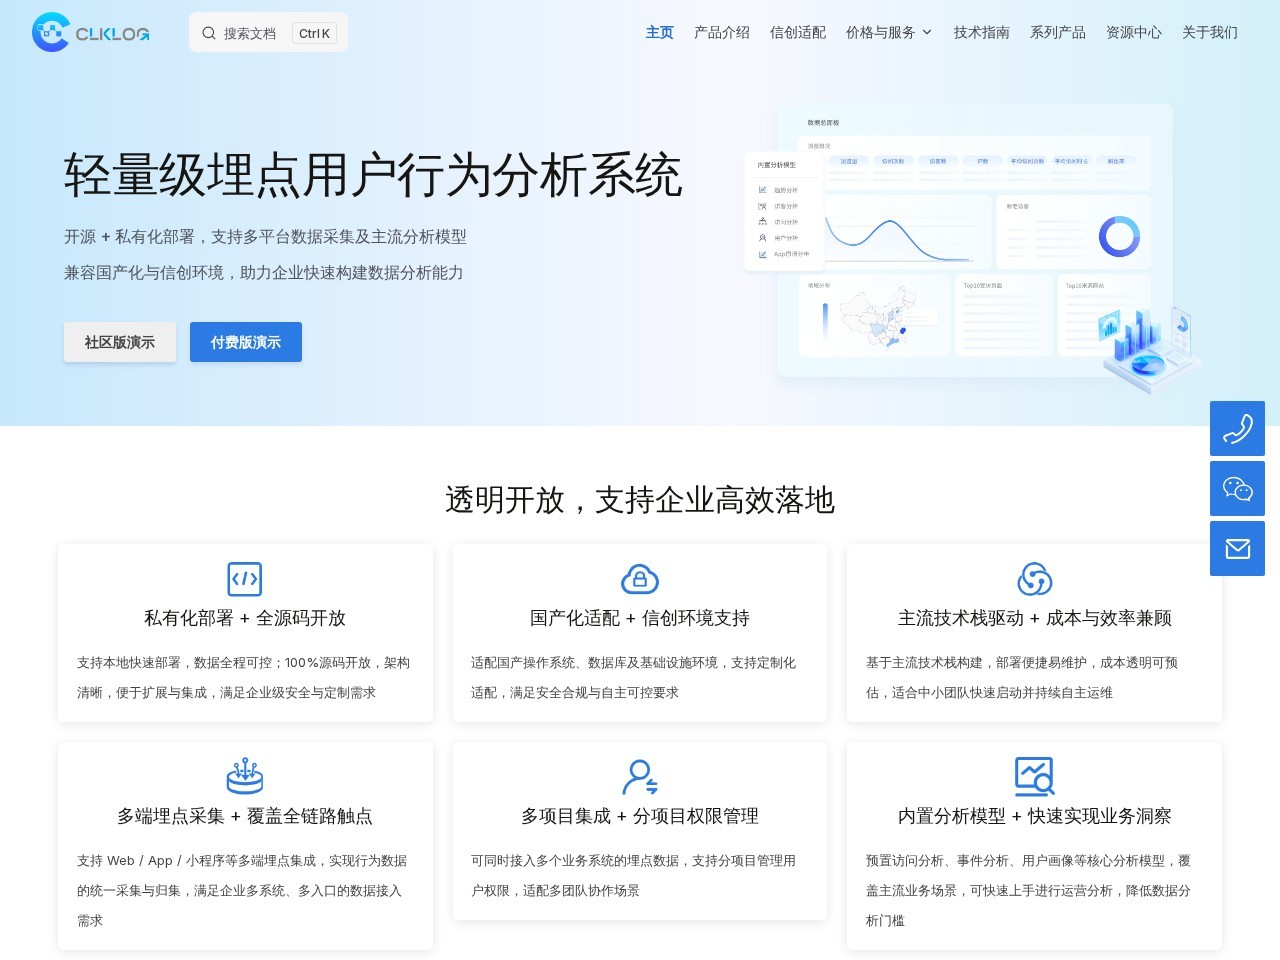This screenshot has width=1280, height=960.
Task: Select the 信创适配 navigation link
Action: pos(798,32)
